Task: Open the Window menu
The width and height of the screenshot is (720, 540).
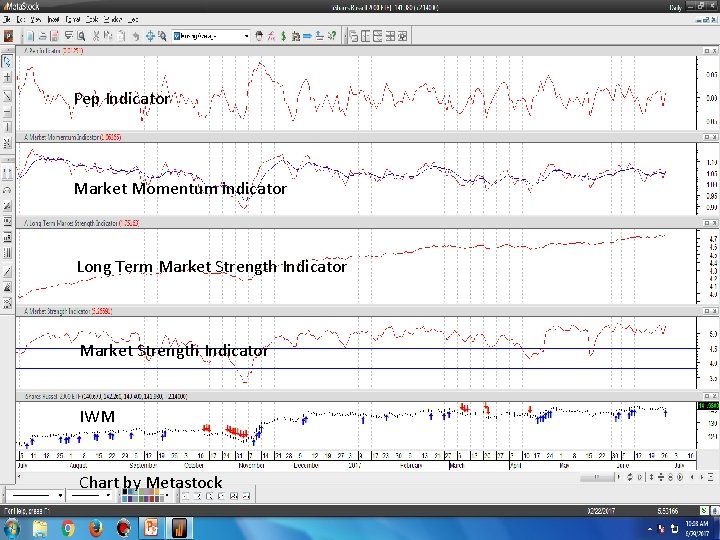Action: (112, 20)
